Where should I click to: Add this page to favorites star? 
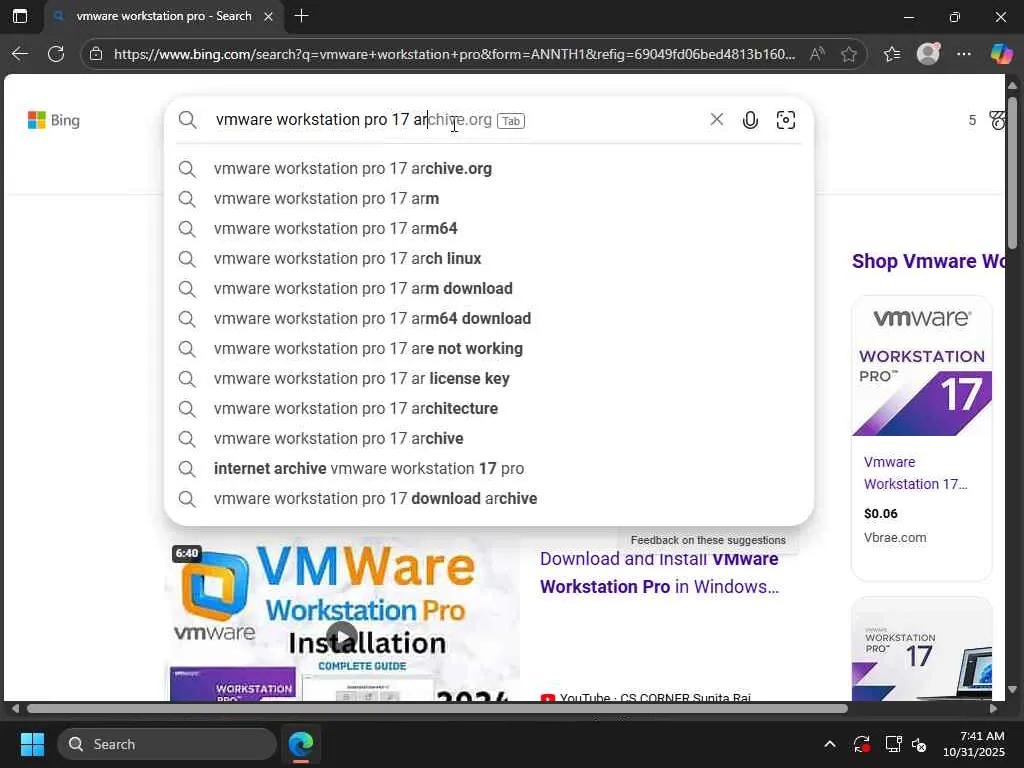click(x=848, y=54)
